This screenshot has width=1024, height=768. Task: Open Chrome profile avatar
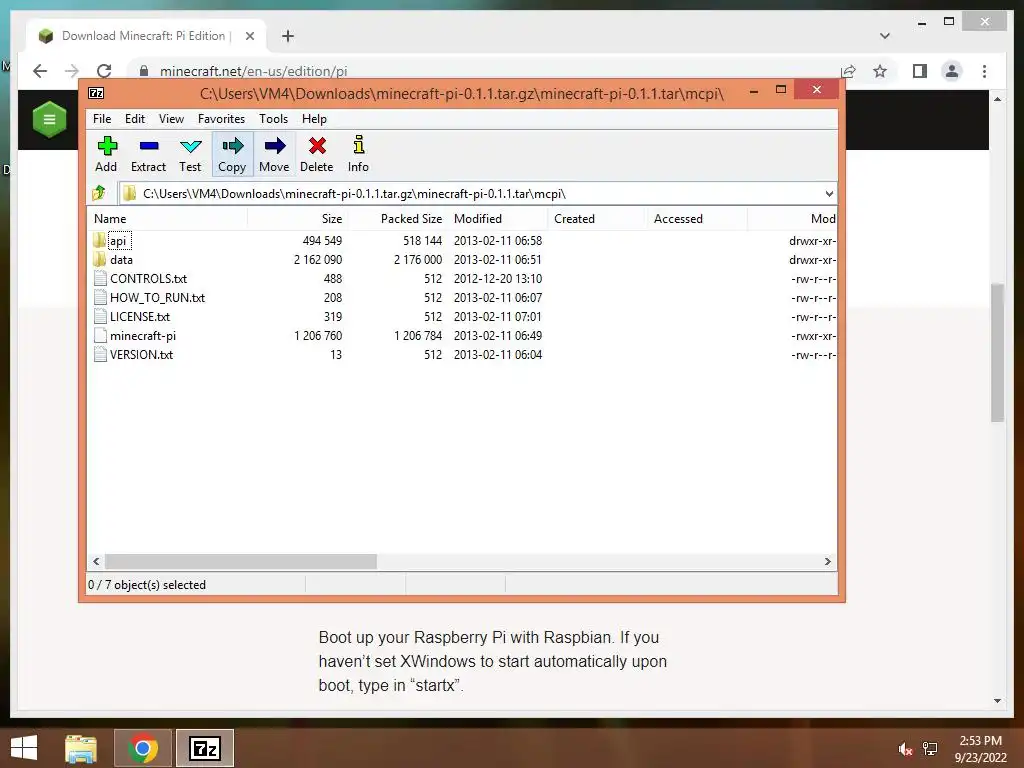pyautogui.click(x=952, y=71)
